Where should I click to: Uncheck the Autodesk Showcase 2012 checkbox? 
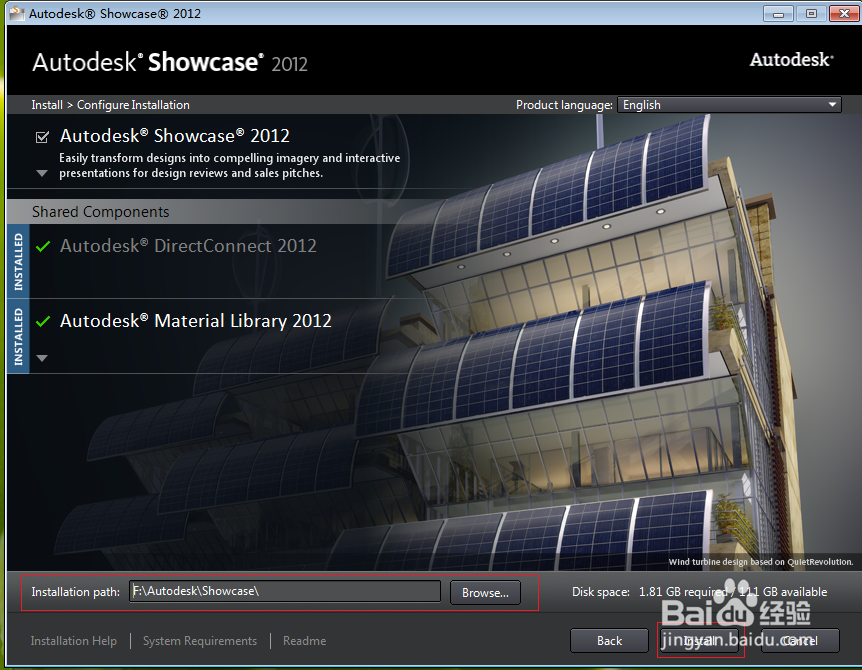click(x=42, y=136)
